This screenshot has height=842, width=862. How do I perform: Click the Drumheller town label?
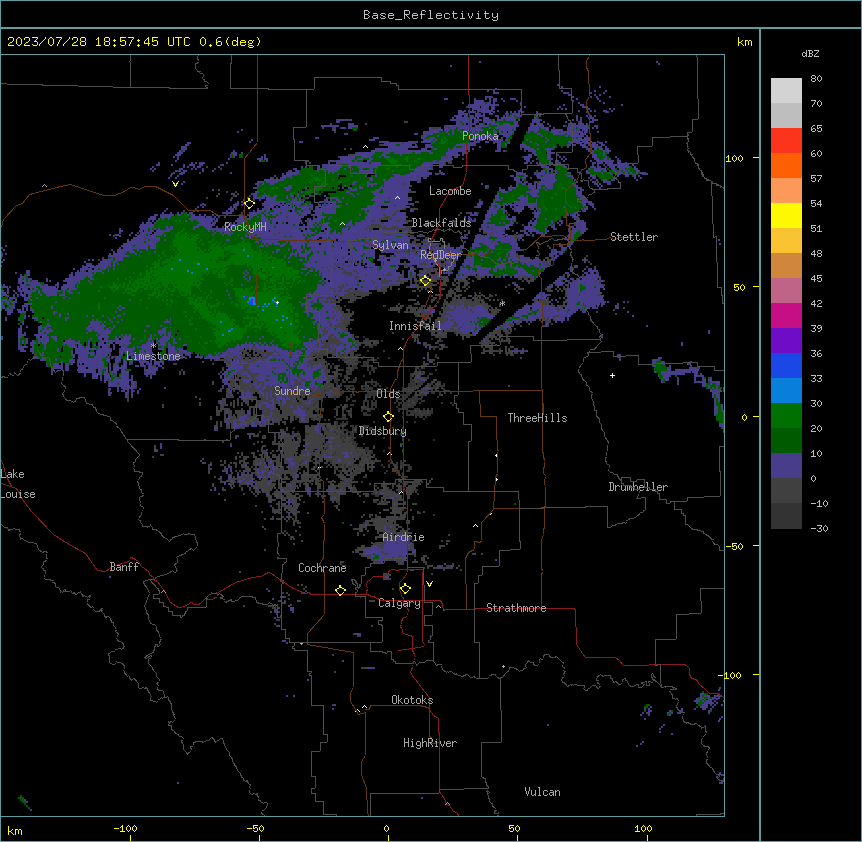[638, 487]
